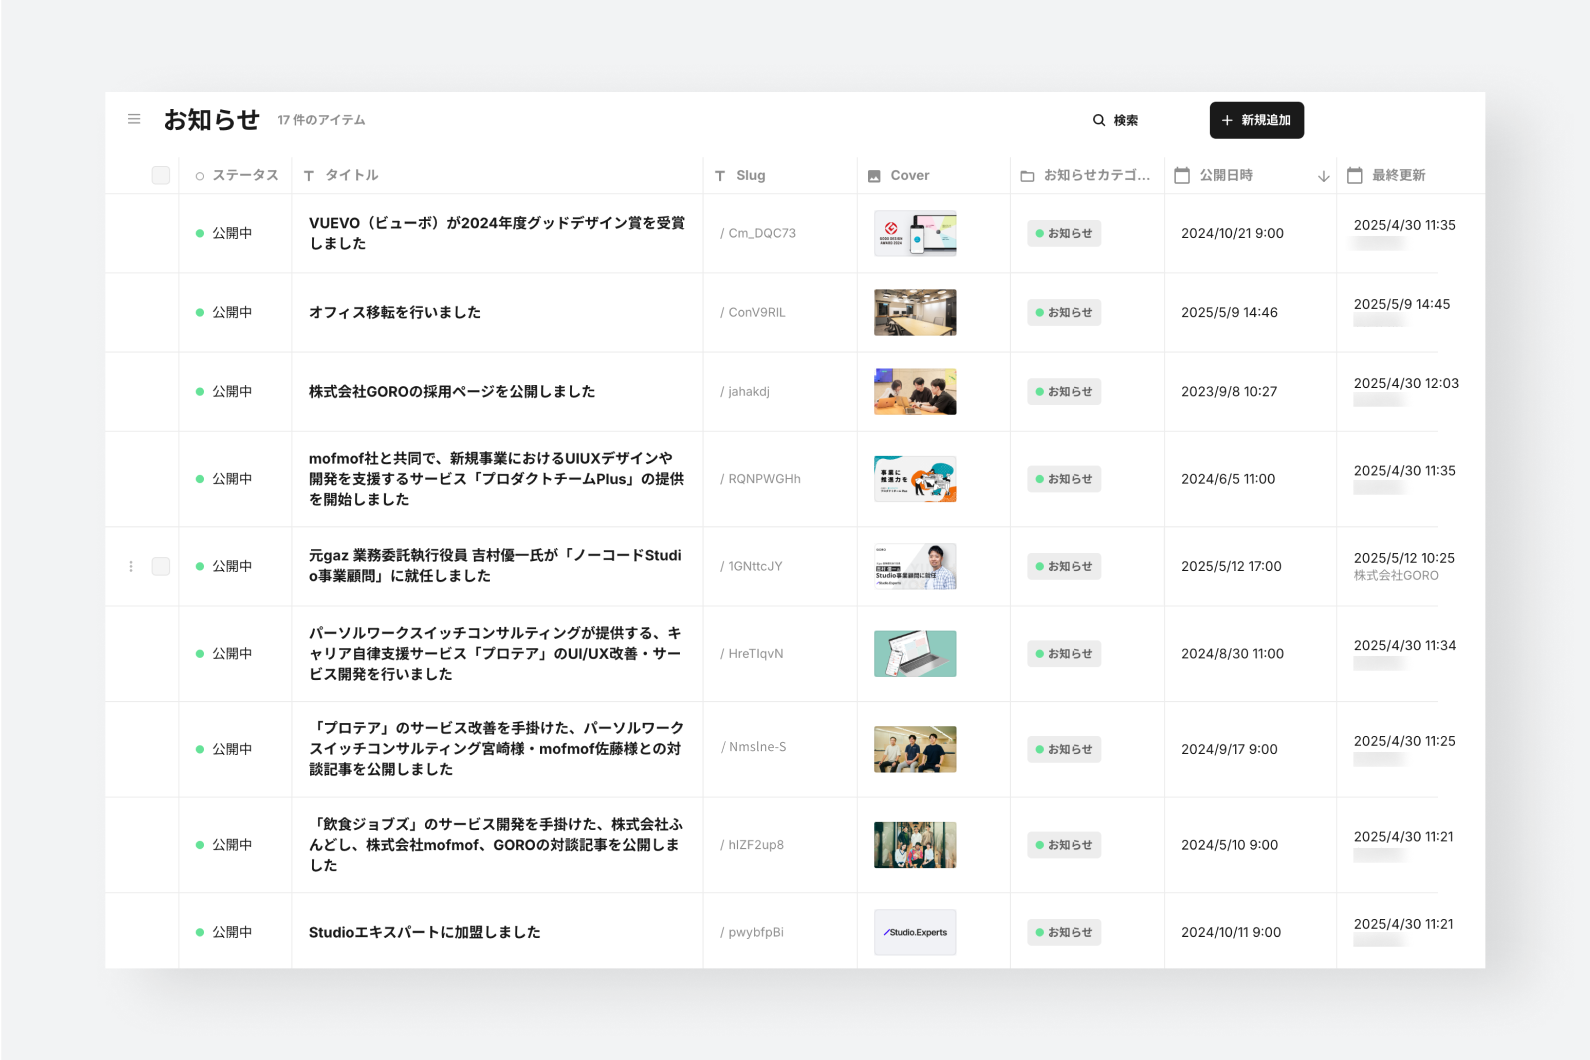Image resolution: width=1590 pixels, height=1060 pixels.
Task: Click the publish date 2025/5/12 17:00
Action: pos(1231,566)
